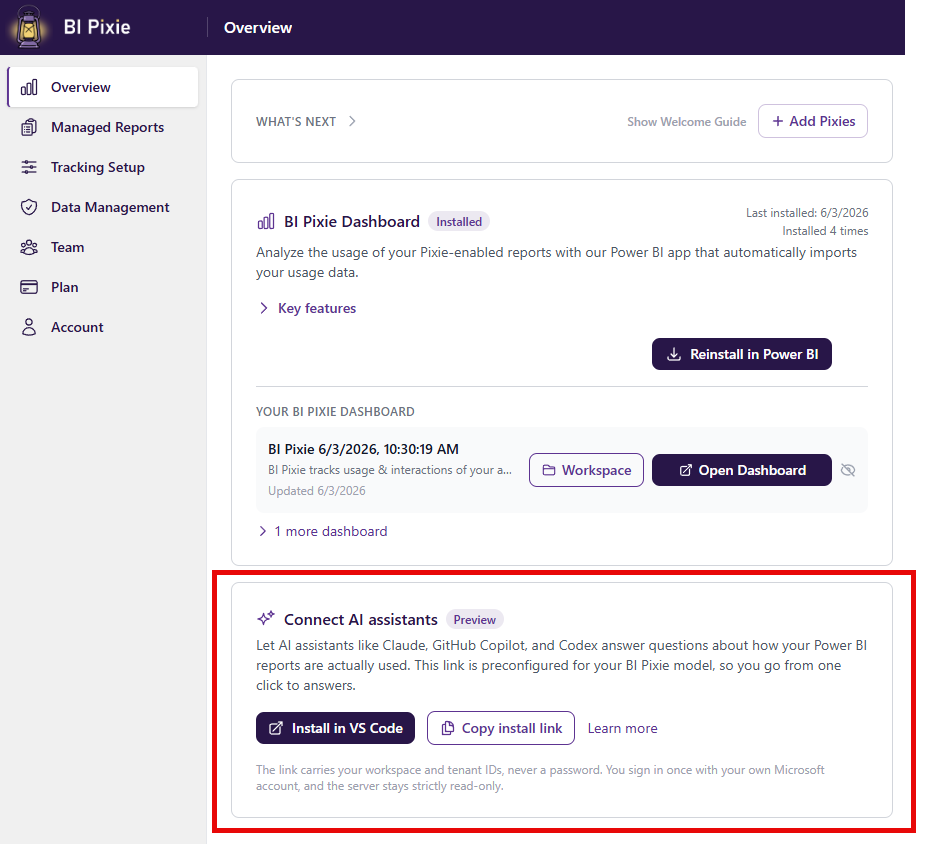This screenshot has height=844, width=930.
Task: Go to Managed Reports
Action: (x=103, y=127)
